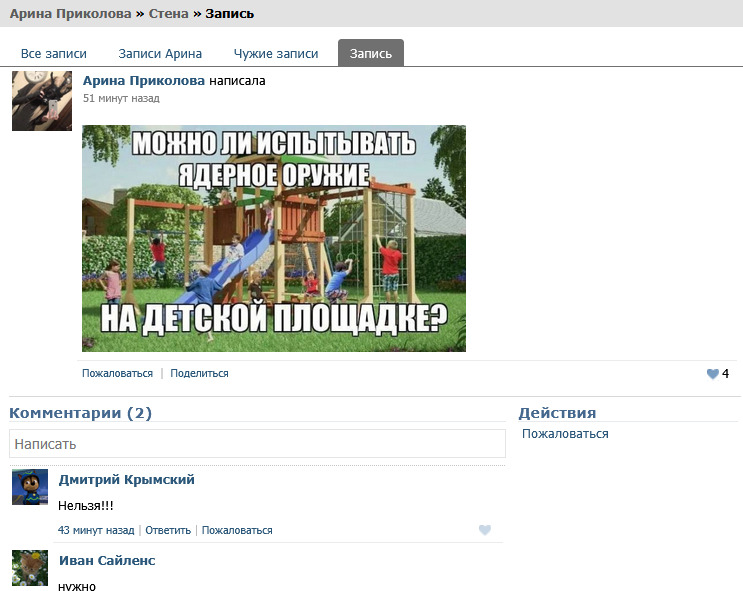The height and width of the screenshot is (591, 743).
Task: Share the post with Поделиться
Action: click(x=199, y=373)
